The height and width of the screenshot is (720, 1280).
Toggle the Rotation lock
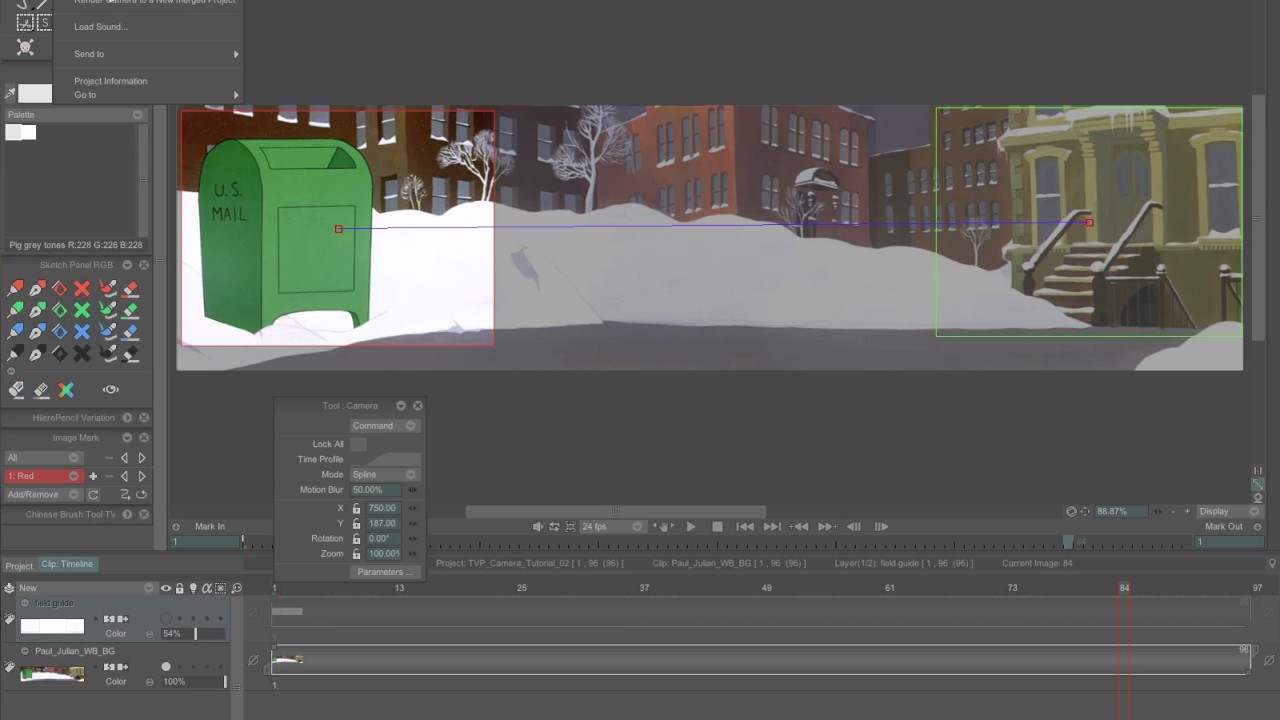pos(356,538)
